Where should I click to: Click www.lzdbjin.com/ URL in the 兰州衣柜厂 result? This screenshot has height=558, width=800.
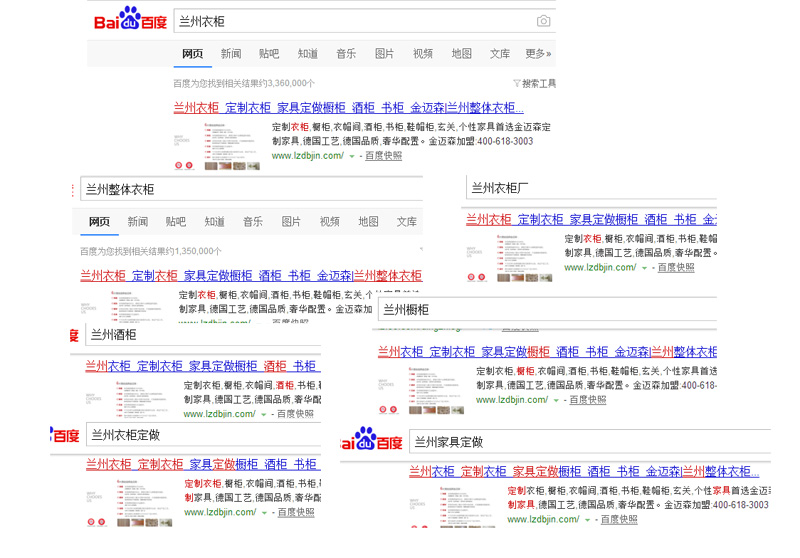tap(600, 267)
